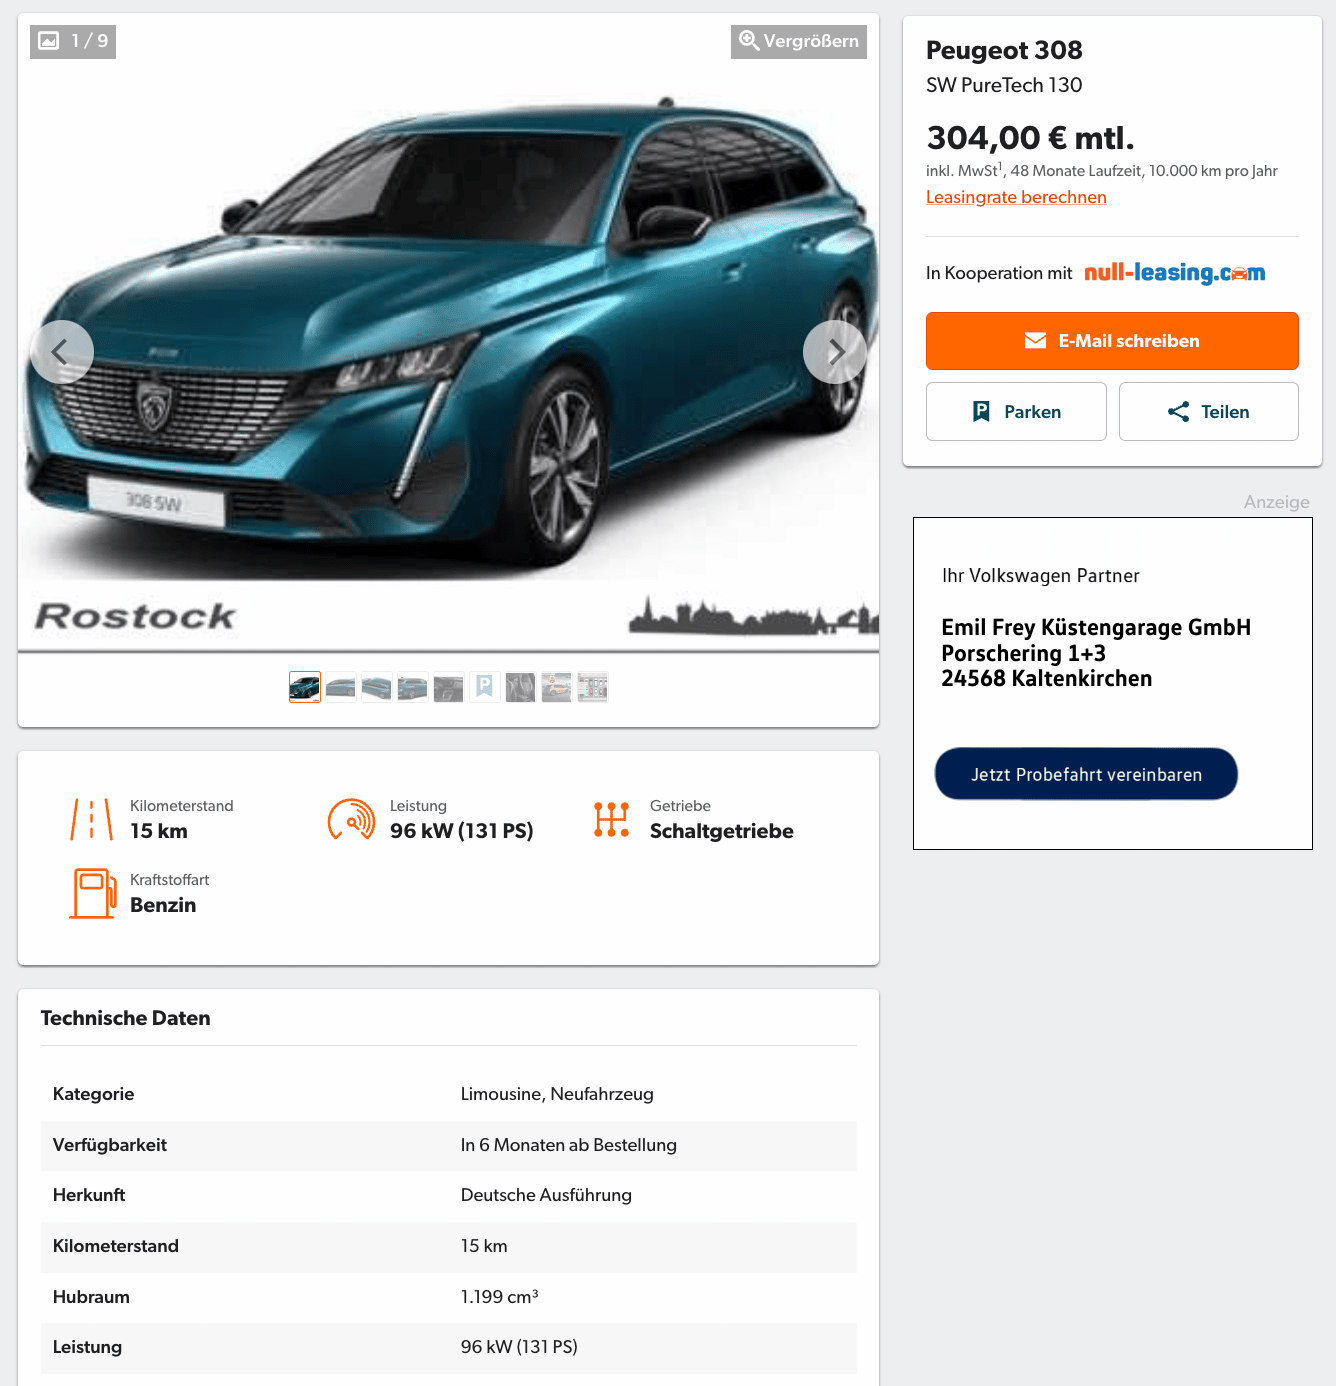
Task: Click the speedometer Leistung icon
Action: [352, 819]
